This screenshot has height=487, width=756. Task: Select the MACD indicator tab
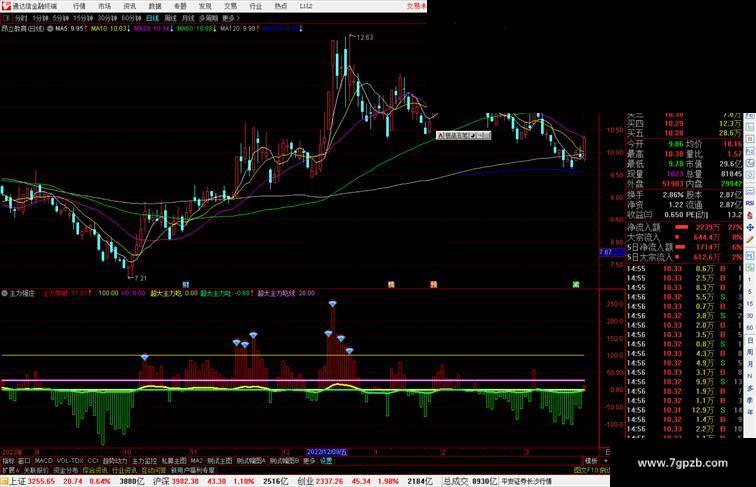(x=43, y=461)
